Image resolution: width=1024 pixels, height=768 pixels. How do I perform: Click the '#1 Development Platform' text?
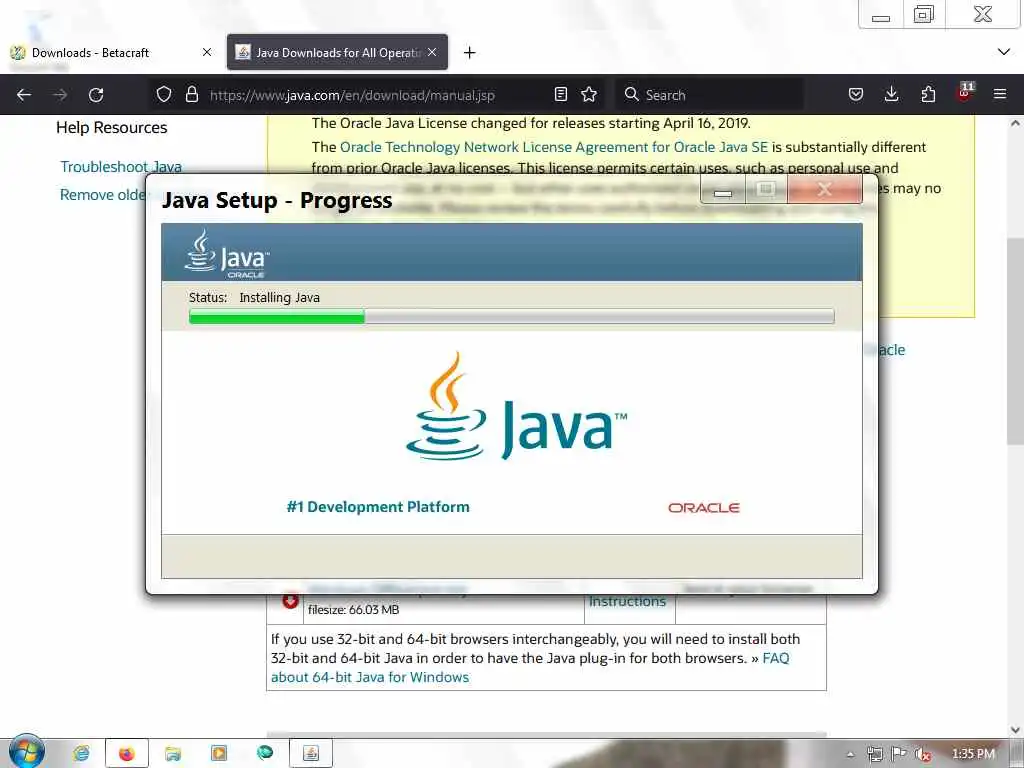click(377, 507)
